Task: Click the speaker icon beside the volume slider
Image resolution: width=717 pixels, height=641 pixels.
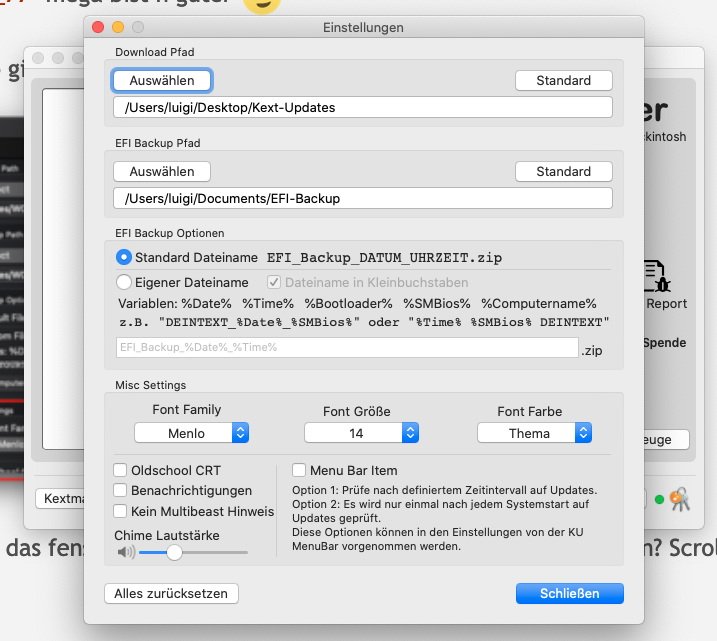Action: coord(126,552)
